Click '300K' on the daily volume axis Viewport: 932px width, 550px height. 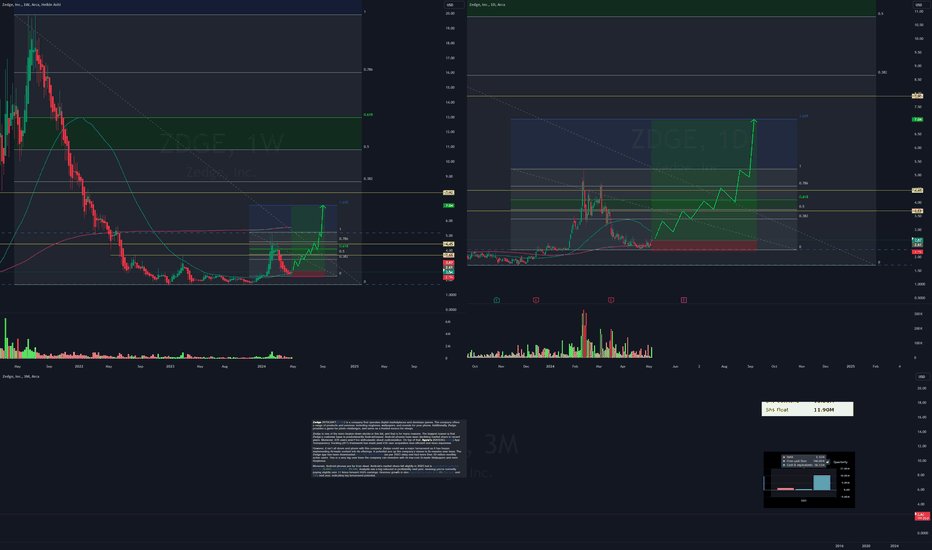(918, 313)
